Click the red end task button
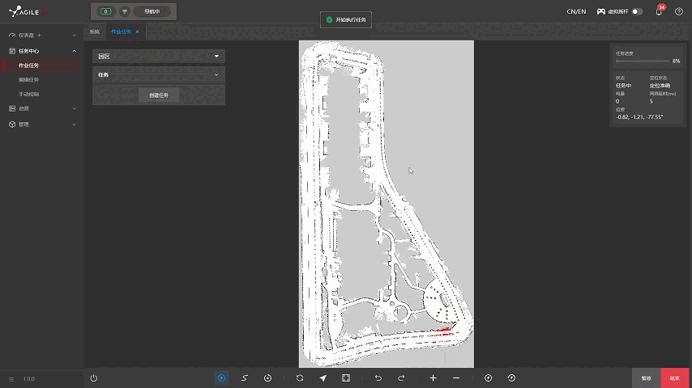This screenshot has height=388, width=692. pos(675,378)
